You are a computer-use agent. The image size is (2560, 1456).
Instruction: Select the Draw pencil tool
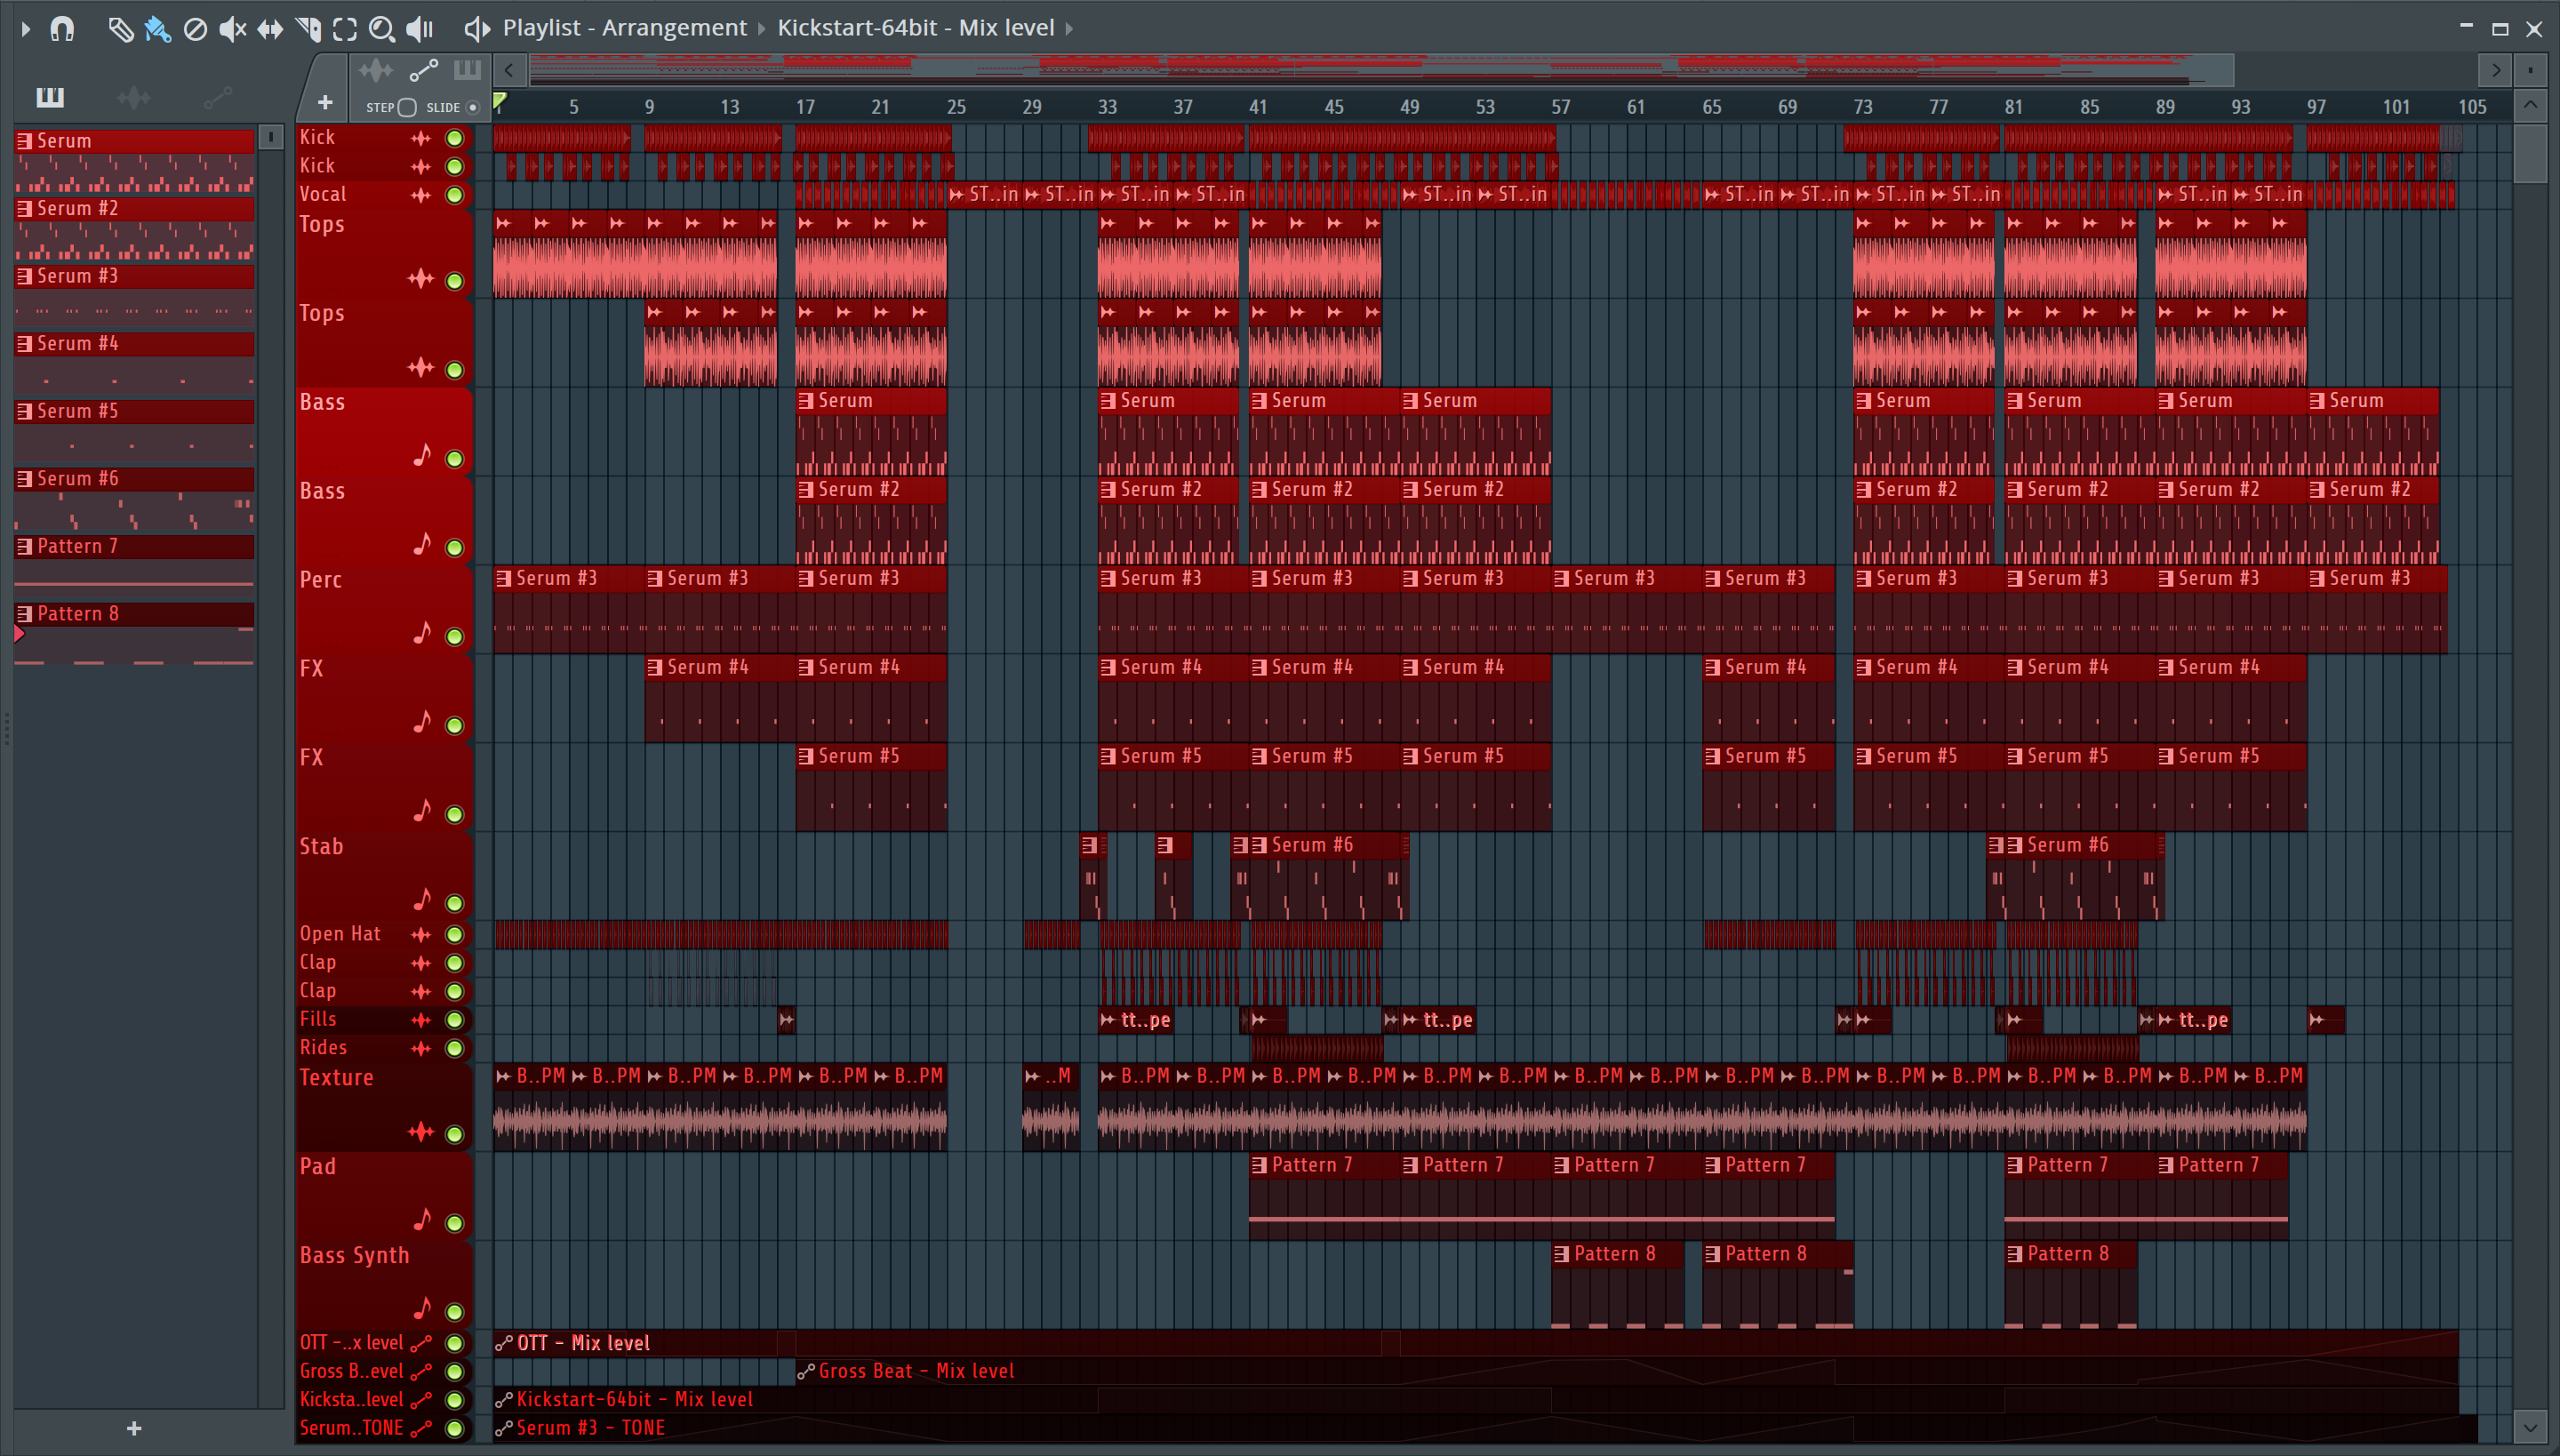120,29
